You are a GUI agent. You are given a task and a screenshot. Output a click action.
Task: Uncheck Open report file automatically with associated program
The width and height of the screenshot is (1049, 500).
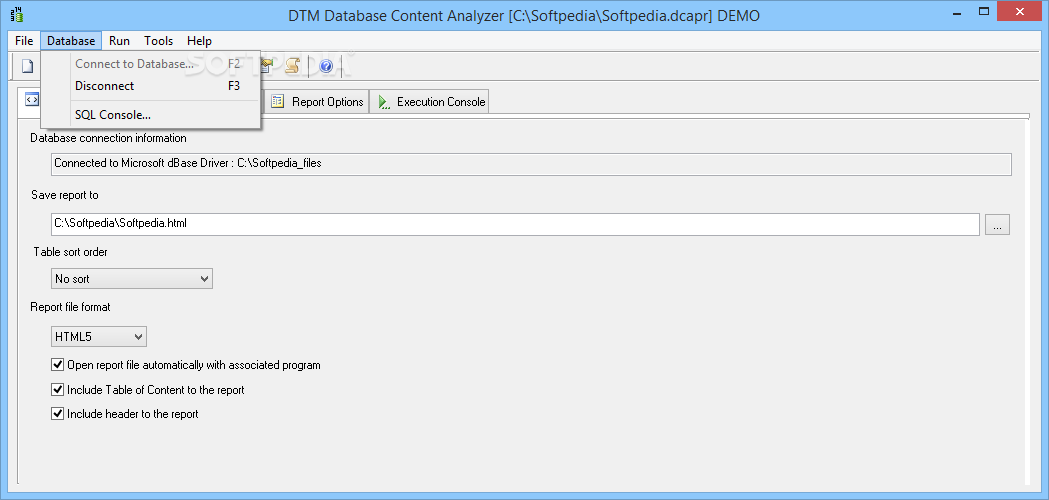(x=58, y=365)
